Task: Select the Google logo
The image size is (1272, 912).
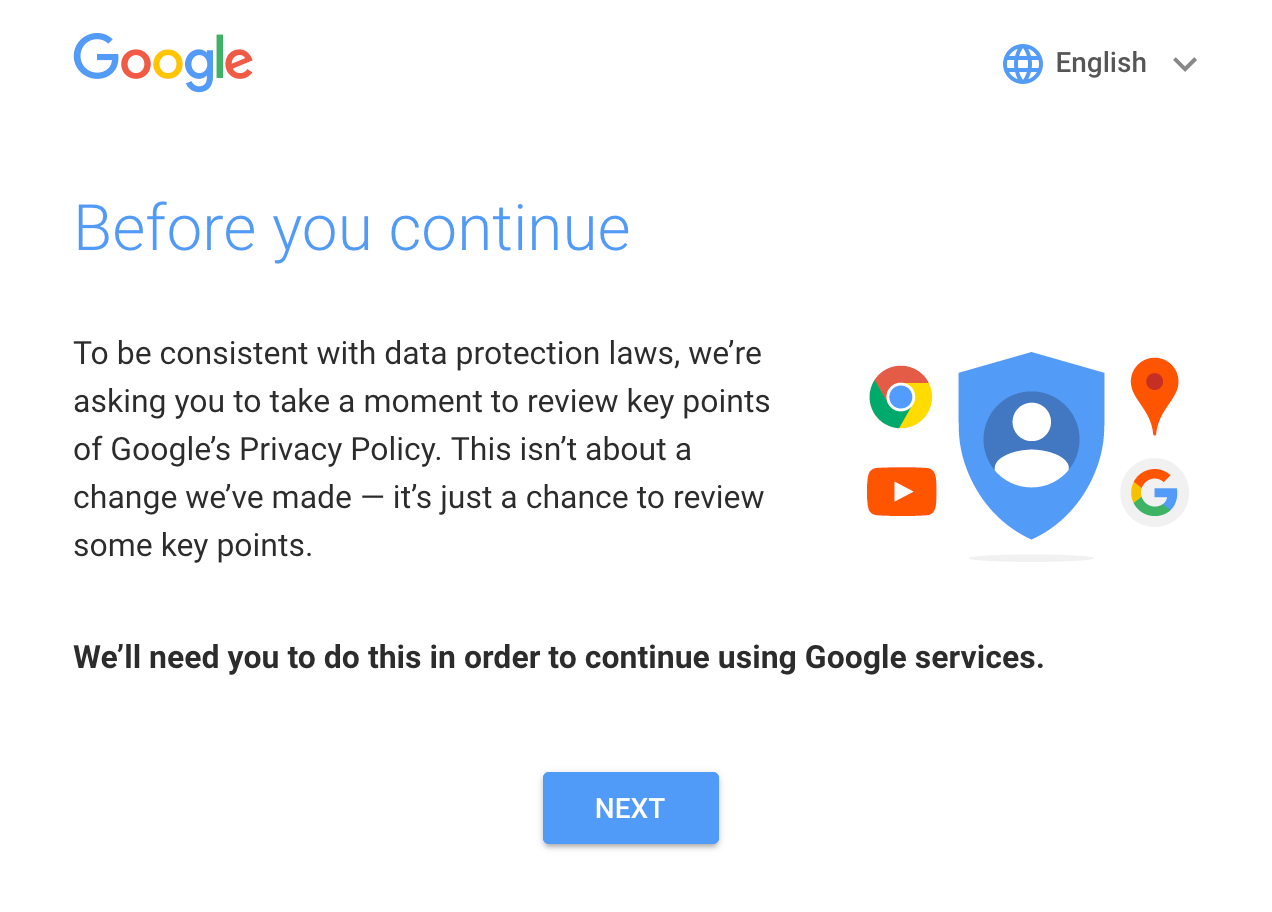Action: 163,63
